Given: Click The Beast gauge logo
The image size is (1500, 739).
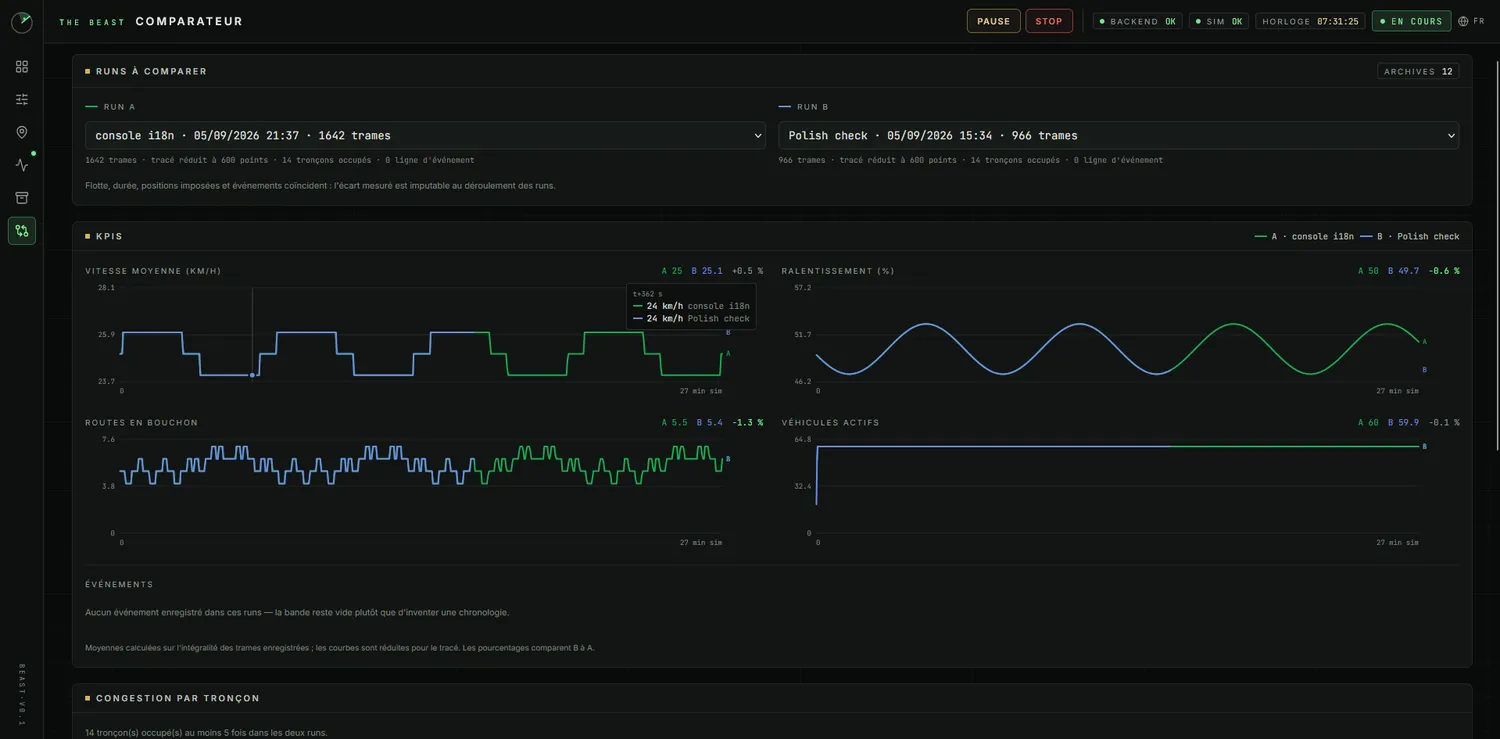Looking at the screenshot, I should 22,22.
